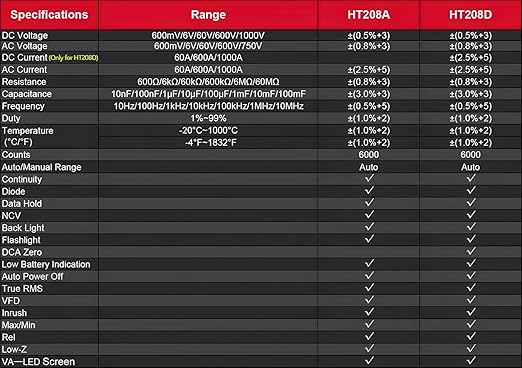Image resolution: width=522 pixels, height=368 pixels.
Task: Click the HT208A Continuity checkmark
Action: [369, 178]
